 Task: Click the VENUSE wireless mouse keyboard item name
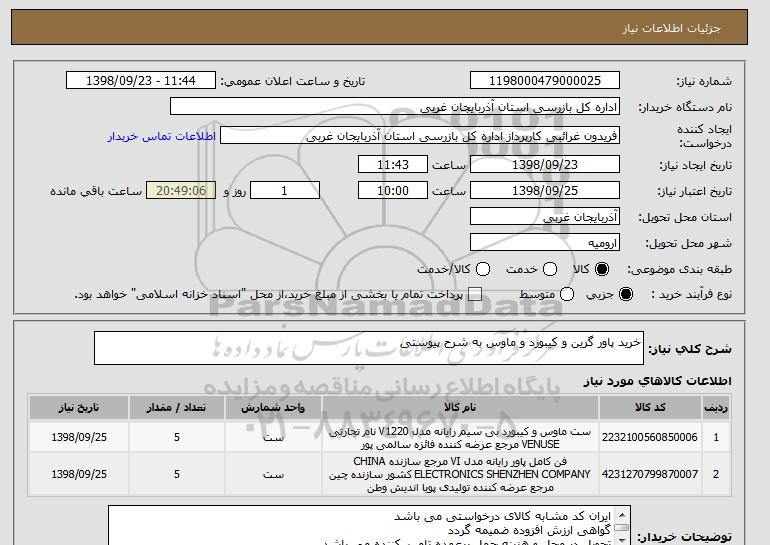(x=460, y=438)
